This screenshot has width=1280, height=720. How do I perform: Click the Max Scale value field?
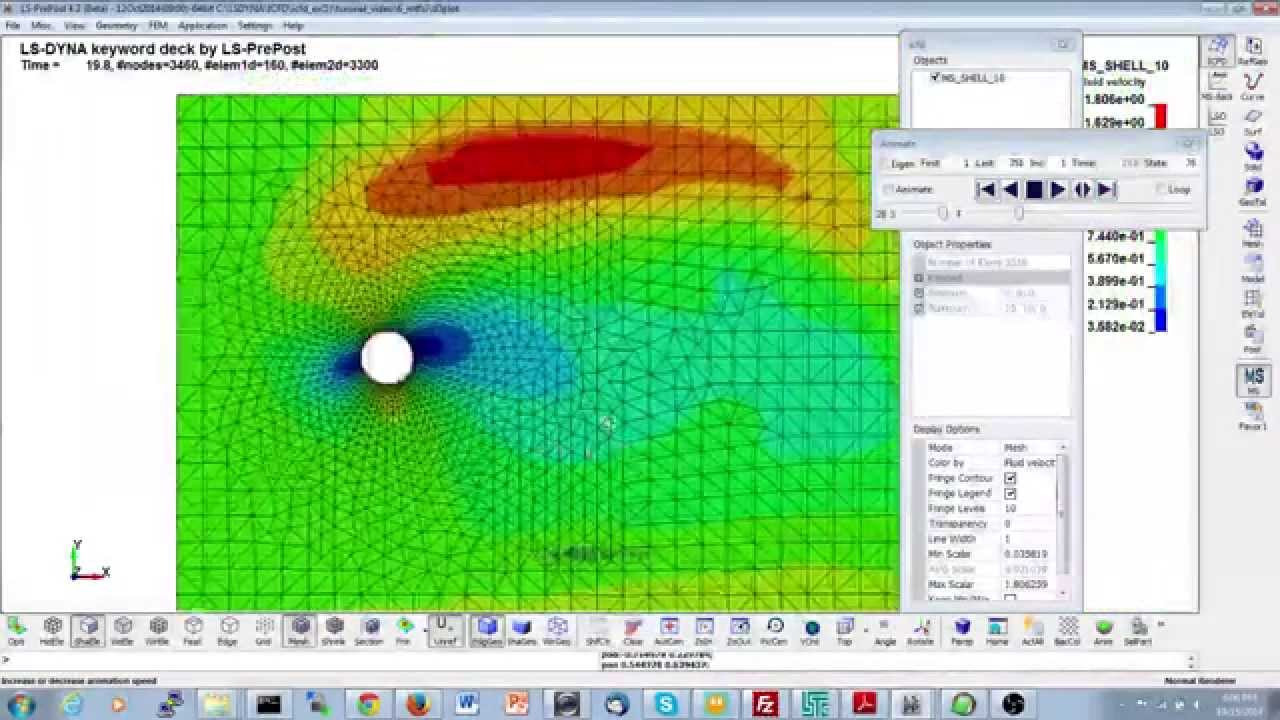[1029, 584]
